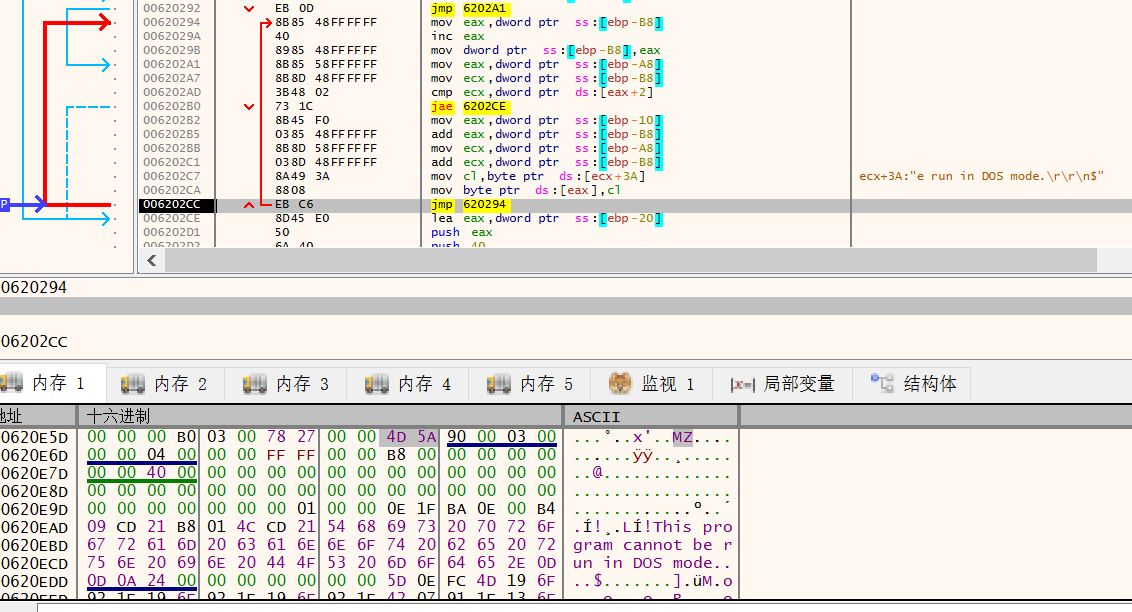1132x612 pixels.
Task: Select the lea eax instruction at 006202CE
Action: [x=546, y=218]
